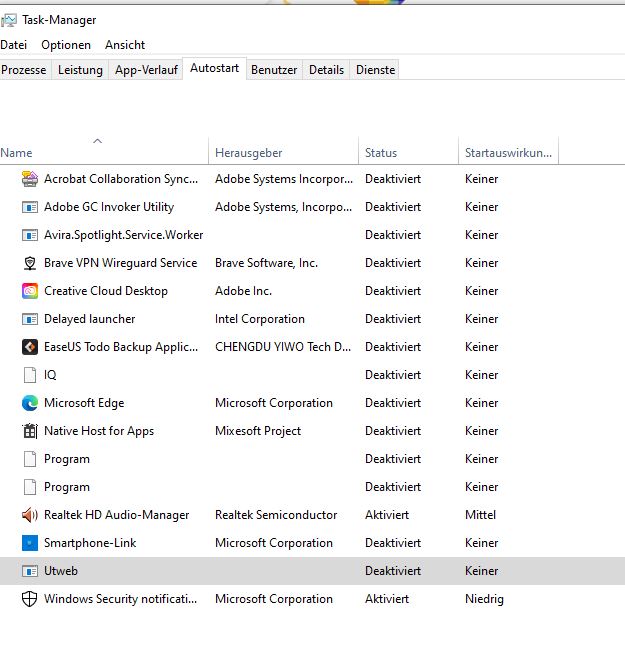Viewport: 625px width, 657px height.
Task: Switch to the Prozesse tab
Action: pyautogui.click(x=24, y=70)
